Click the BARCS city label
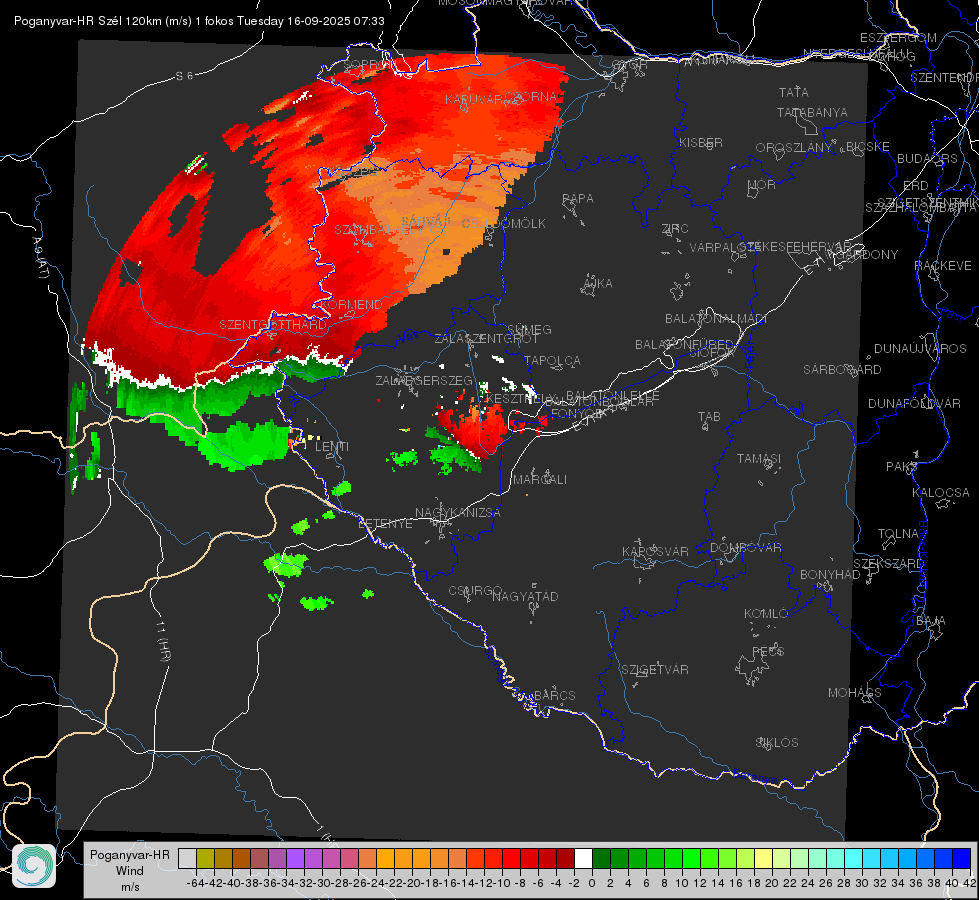979x900 pixels. click(554, 695)
